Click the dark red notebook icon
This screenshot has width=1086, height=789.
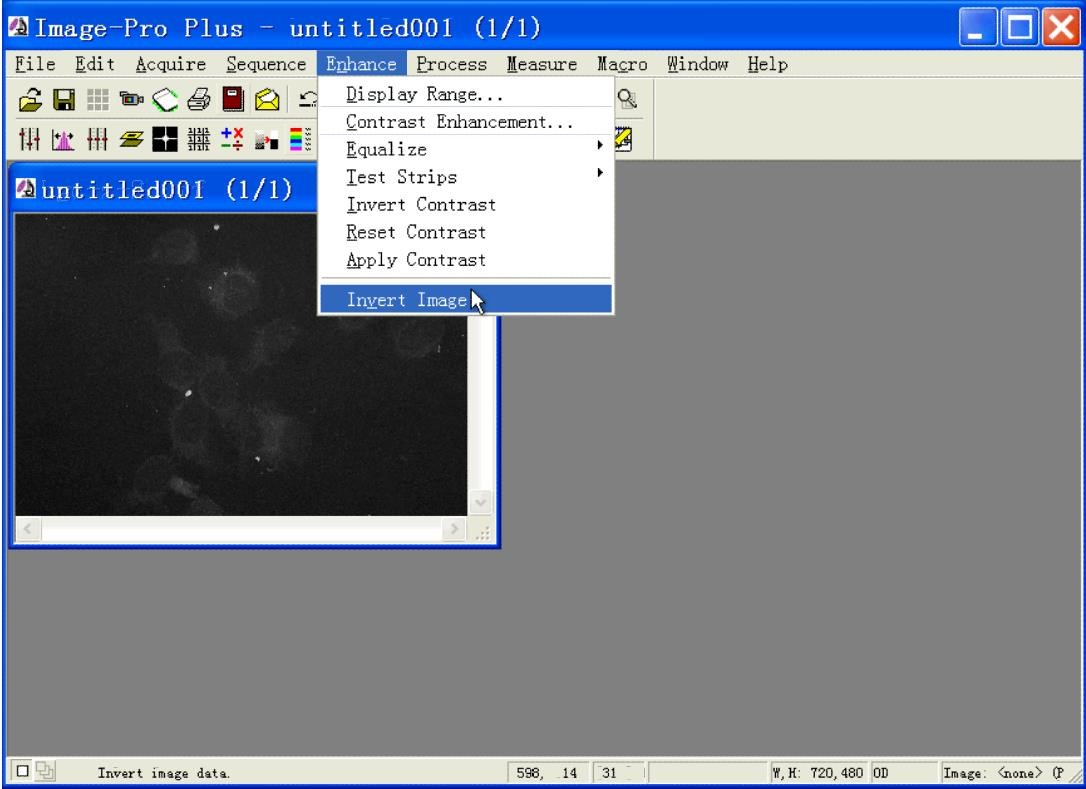[233, 99]
